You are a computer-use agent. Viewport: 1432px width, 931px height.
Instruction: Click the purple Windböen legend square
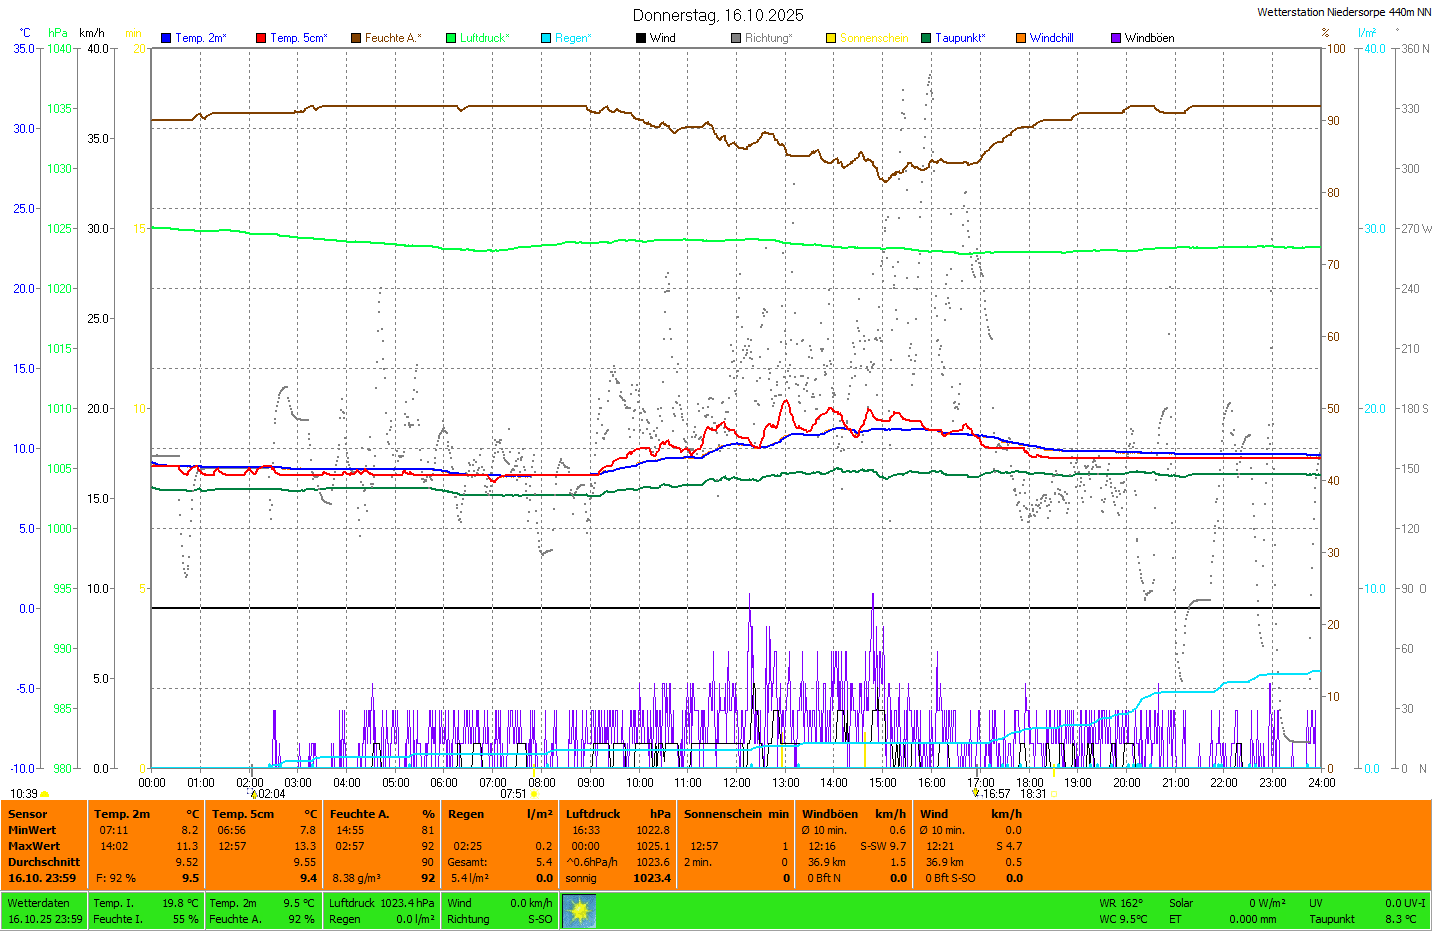(1116, 38)
